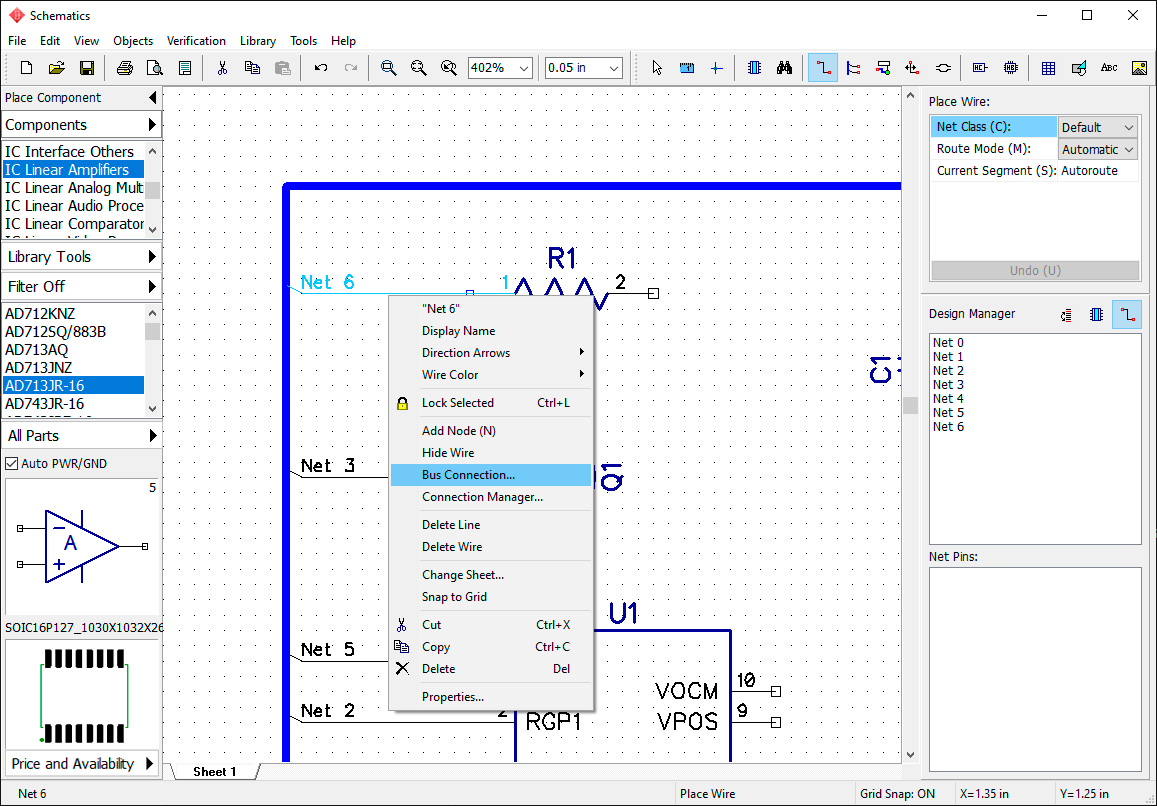Open the Direction Arrows submenu
1157x806 pixels.
[491, 353]
